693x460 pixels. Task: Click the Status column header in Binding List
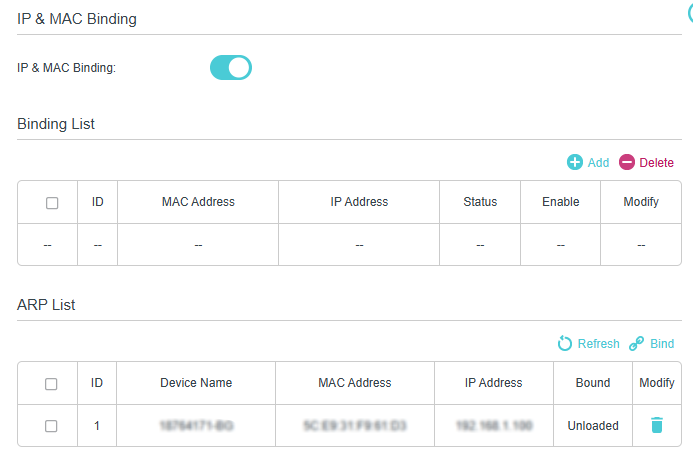(480, 202)
